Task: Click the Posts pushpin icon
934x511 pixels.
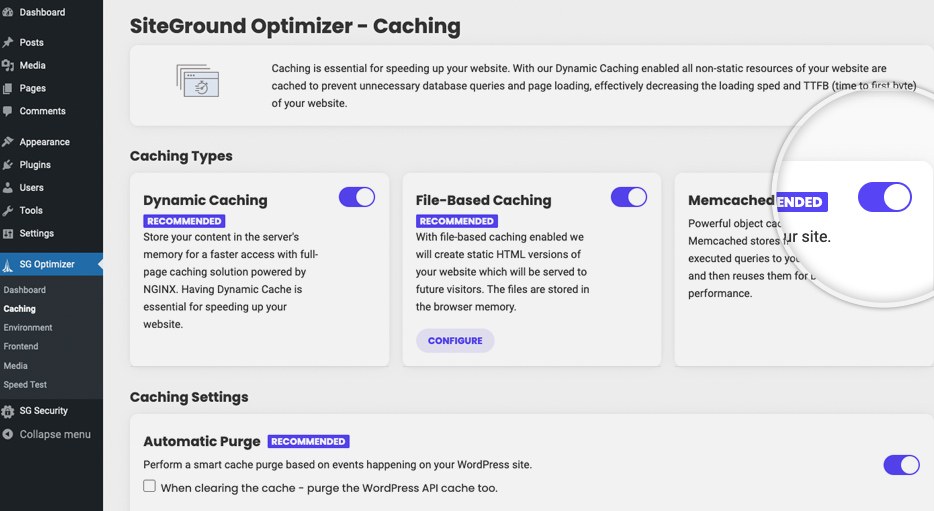Action: pyautogui.click(x=8, y=42)
